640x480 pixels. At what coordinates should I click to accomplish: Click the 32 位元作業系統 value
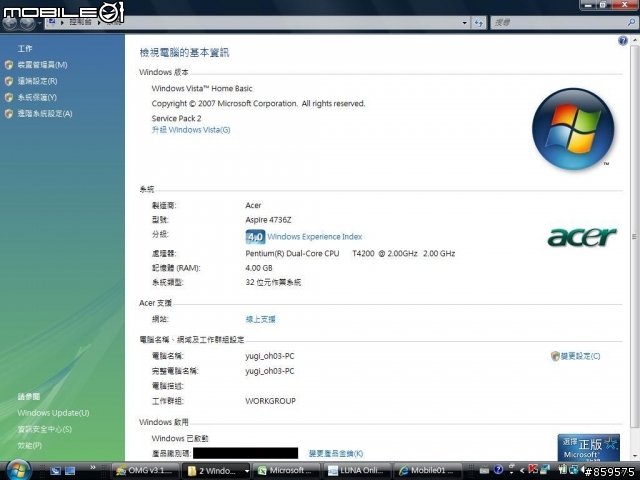[273, 282]
